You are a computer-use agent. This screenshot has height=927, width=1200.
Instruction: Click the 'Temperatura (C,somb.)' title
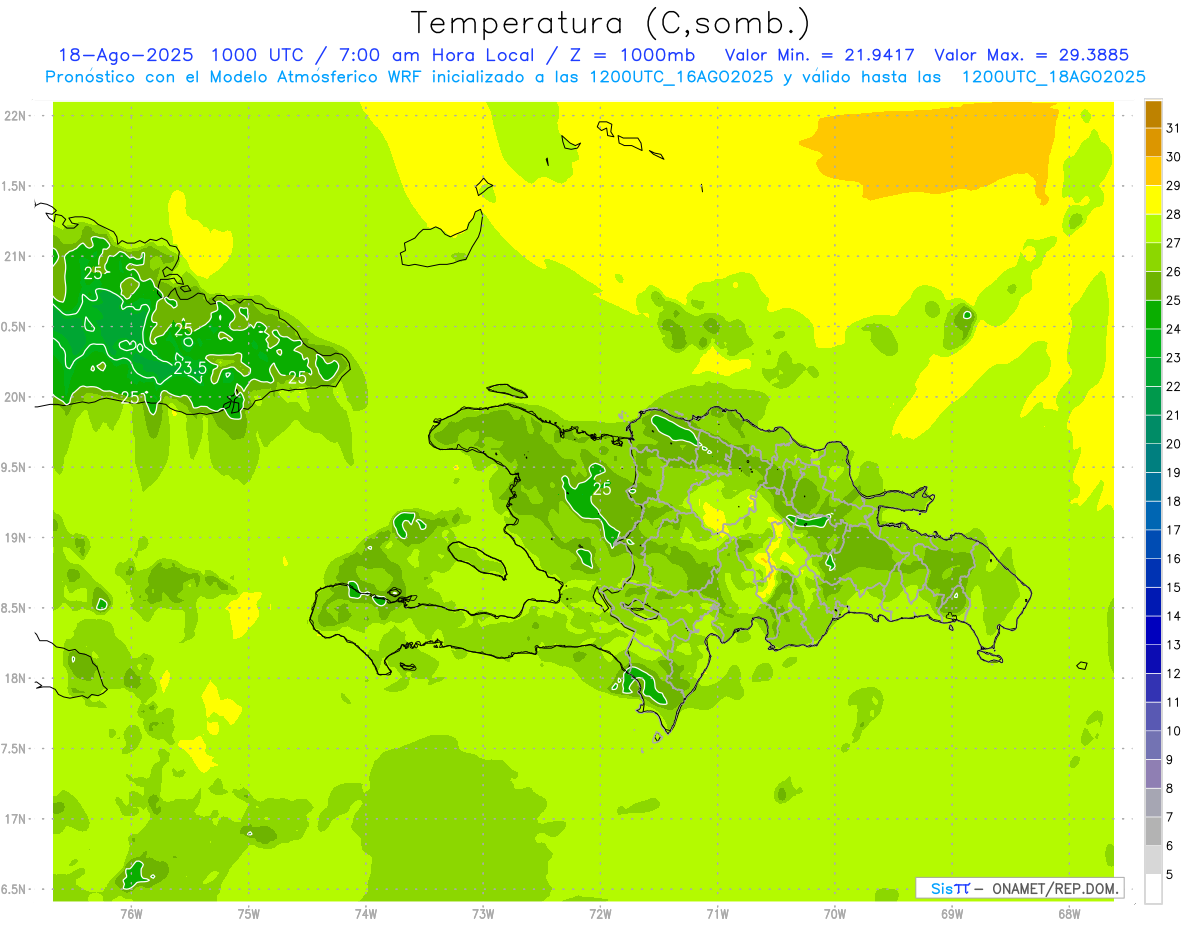pyautogui.click(x=611, y=23)
